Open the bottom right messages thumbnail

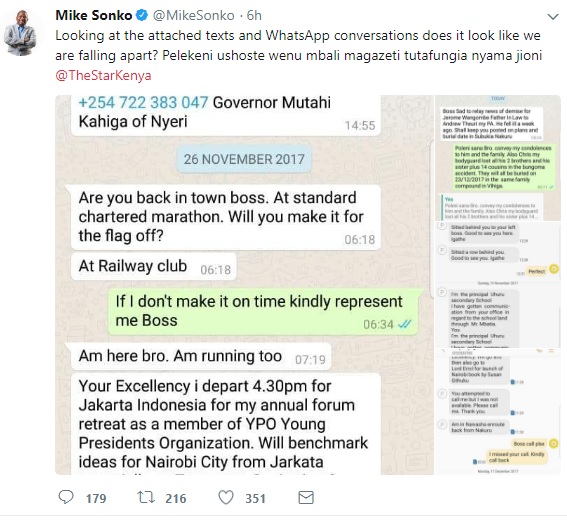498,412
